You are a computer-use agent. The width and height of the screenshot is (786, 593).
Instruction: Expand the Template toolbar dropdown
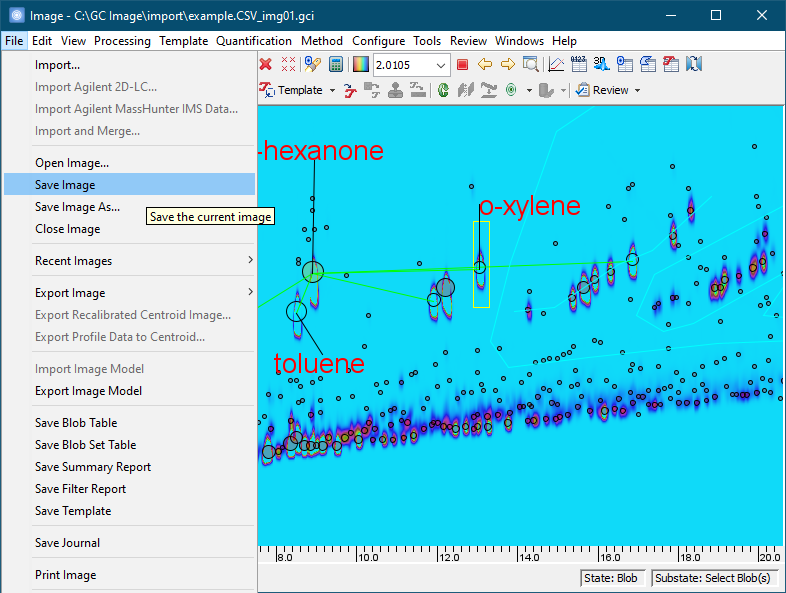coord(331,90)
